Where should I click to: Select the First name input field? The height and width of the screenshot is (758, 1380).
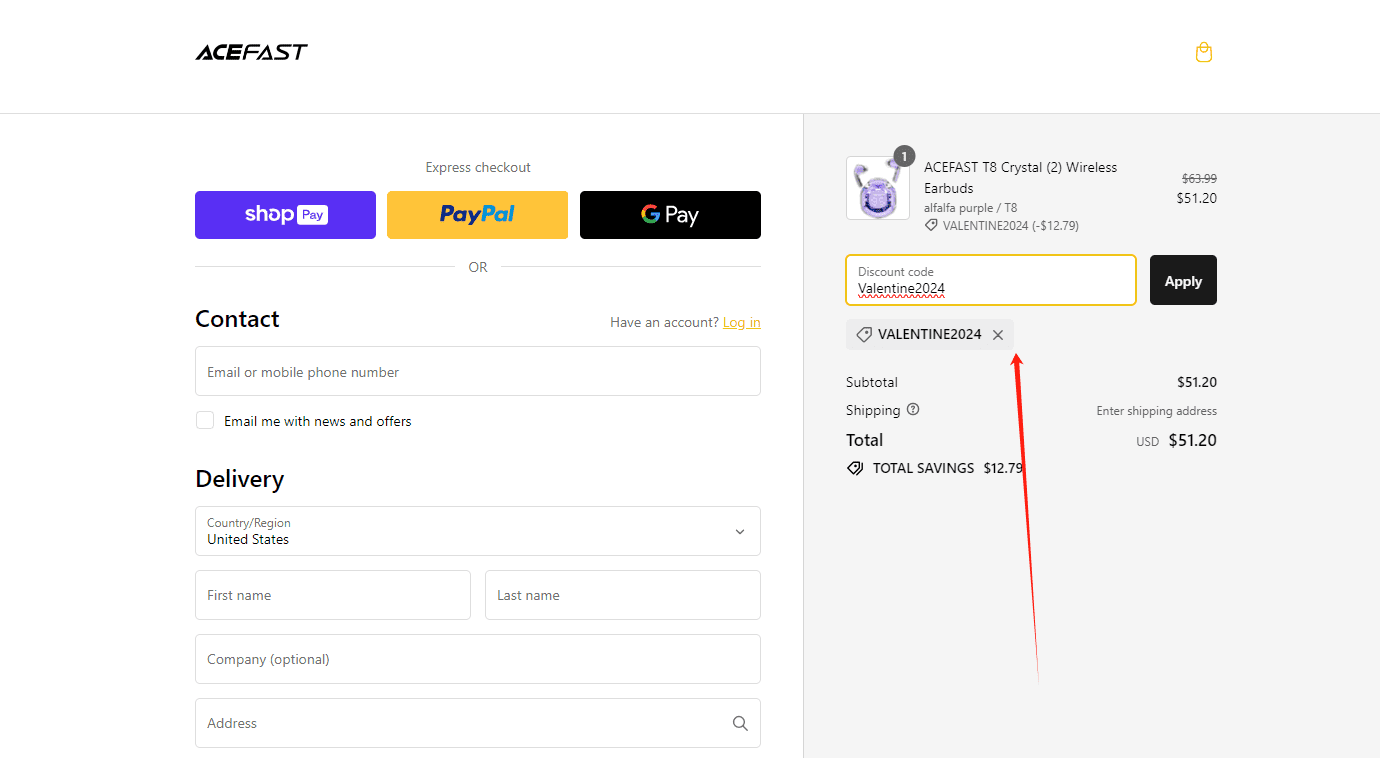pos(332,595)
